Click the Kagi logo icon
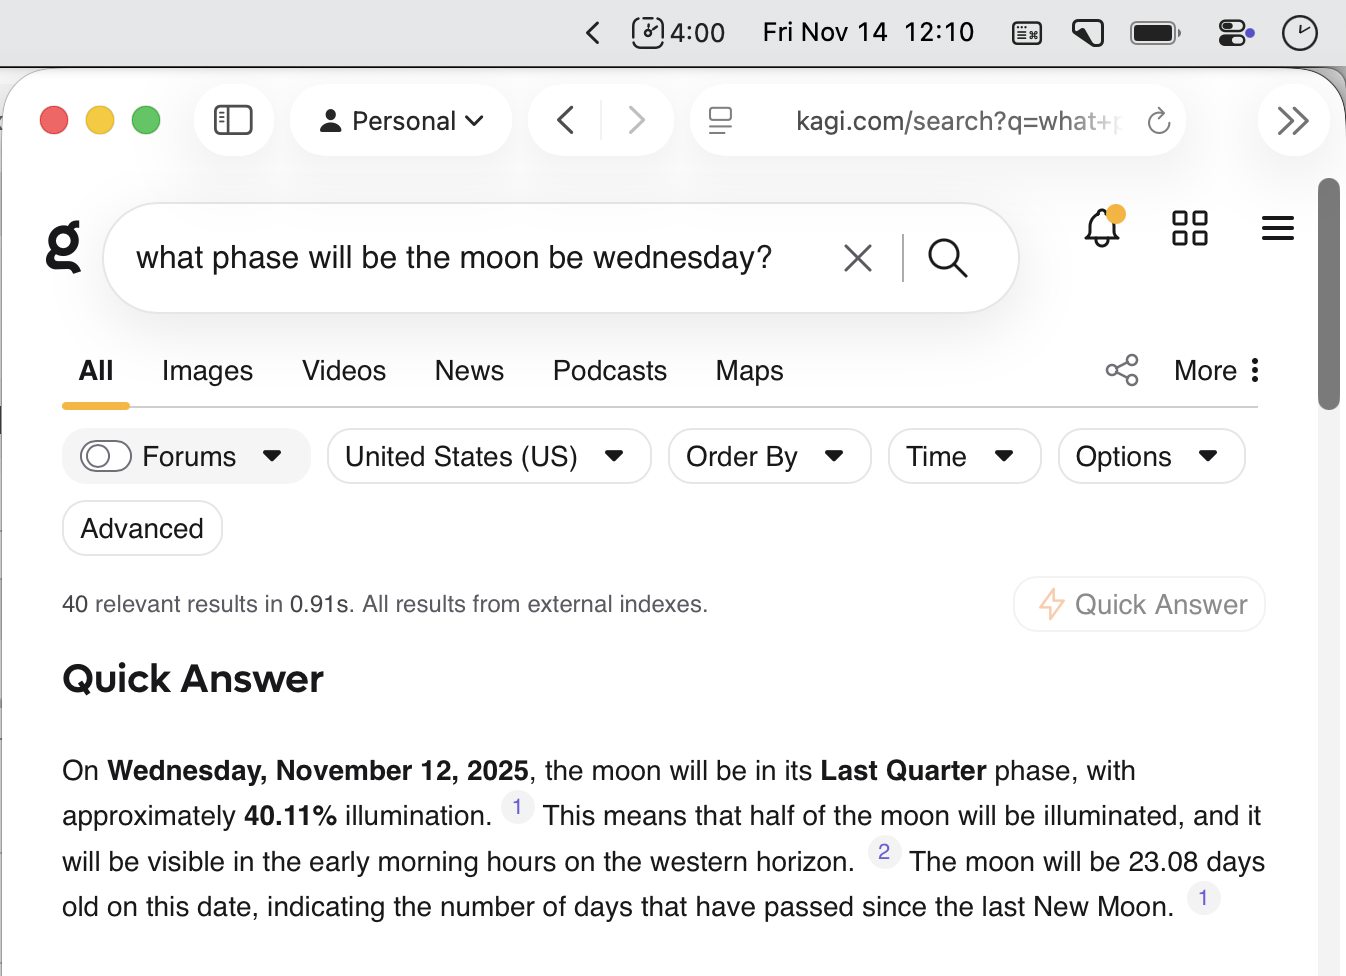Image resolution: width=1346 pixels, height=976 pixels. coord(64,248)
